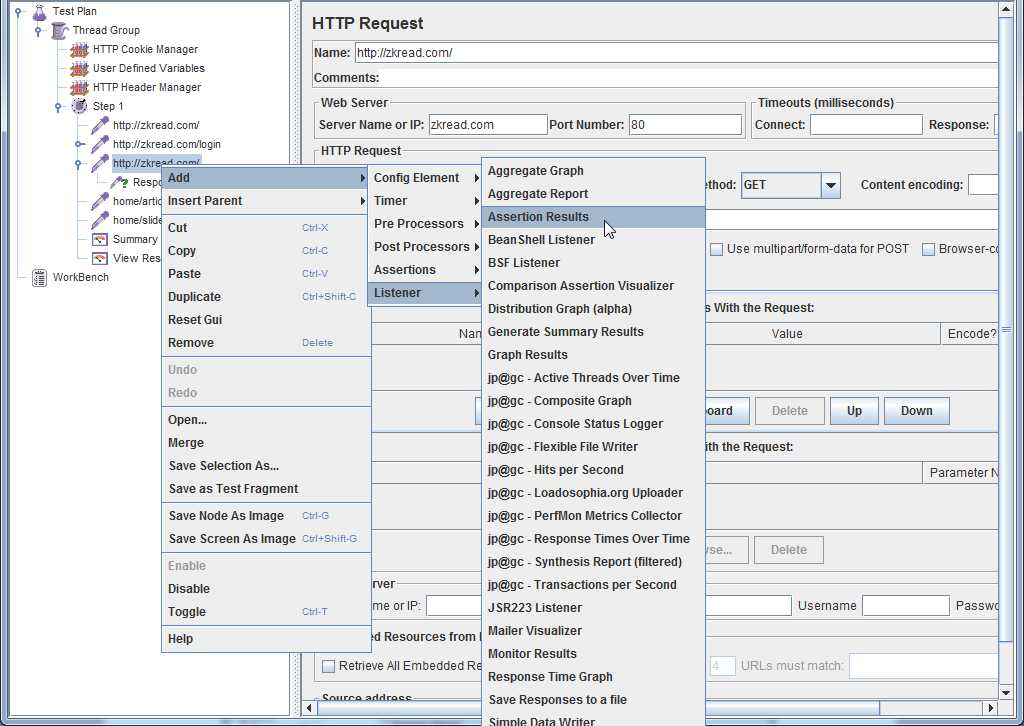
Task: Click the zkread.com/login sampler pipette icon
Action: tap(99, 145)
